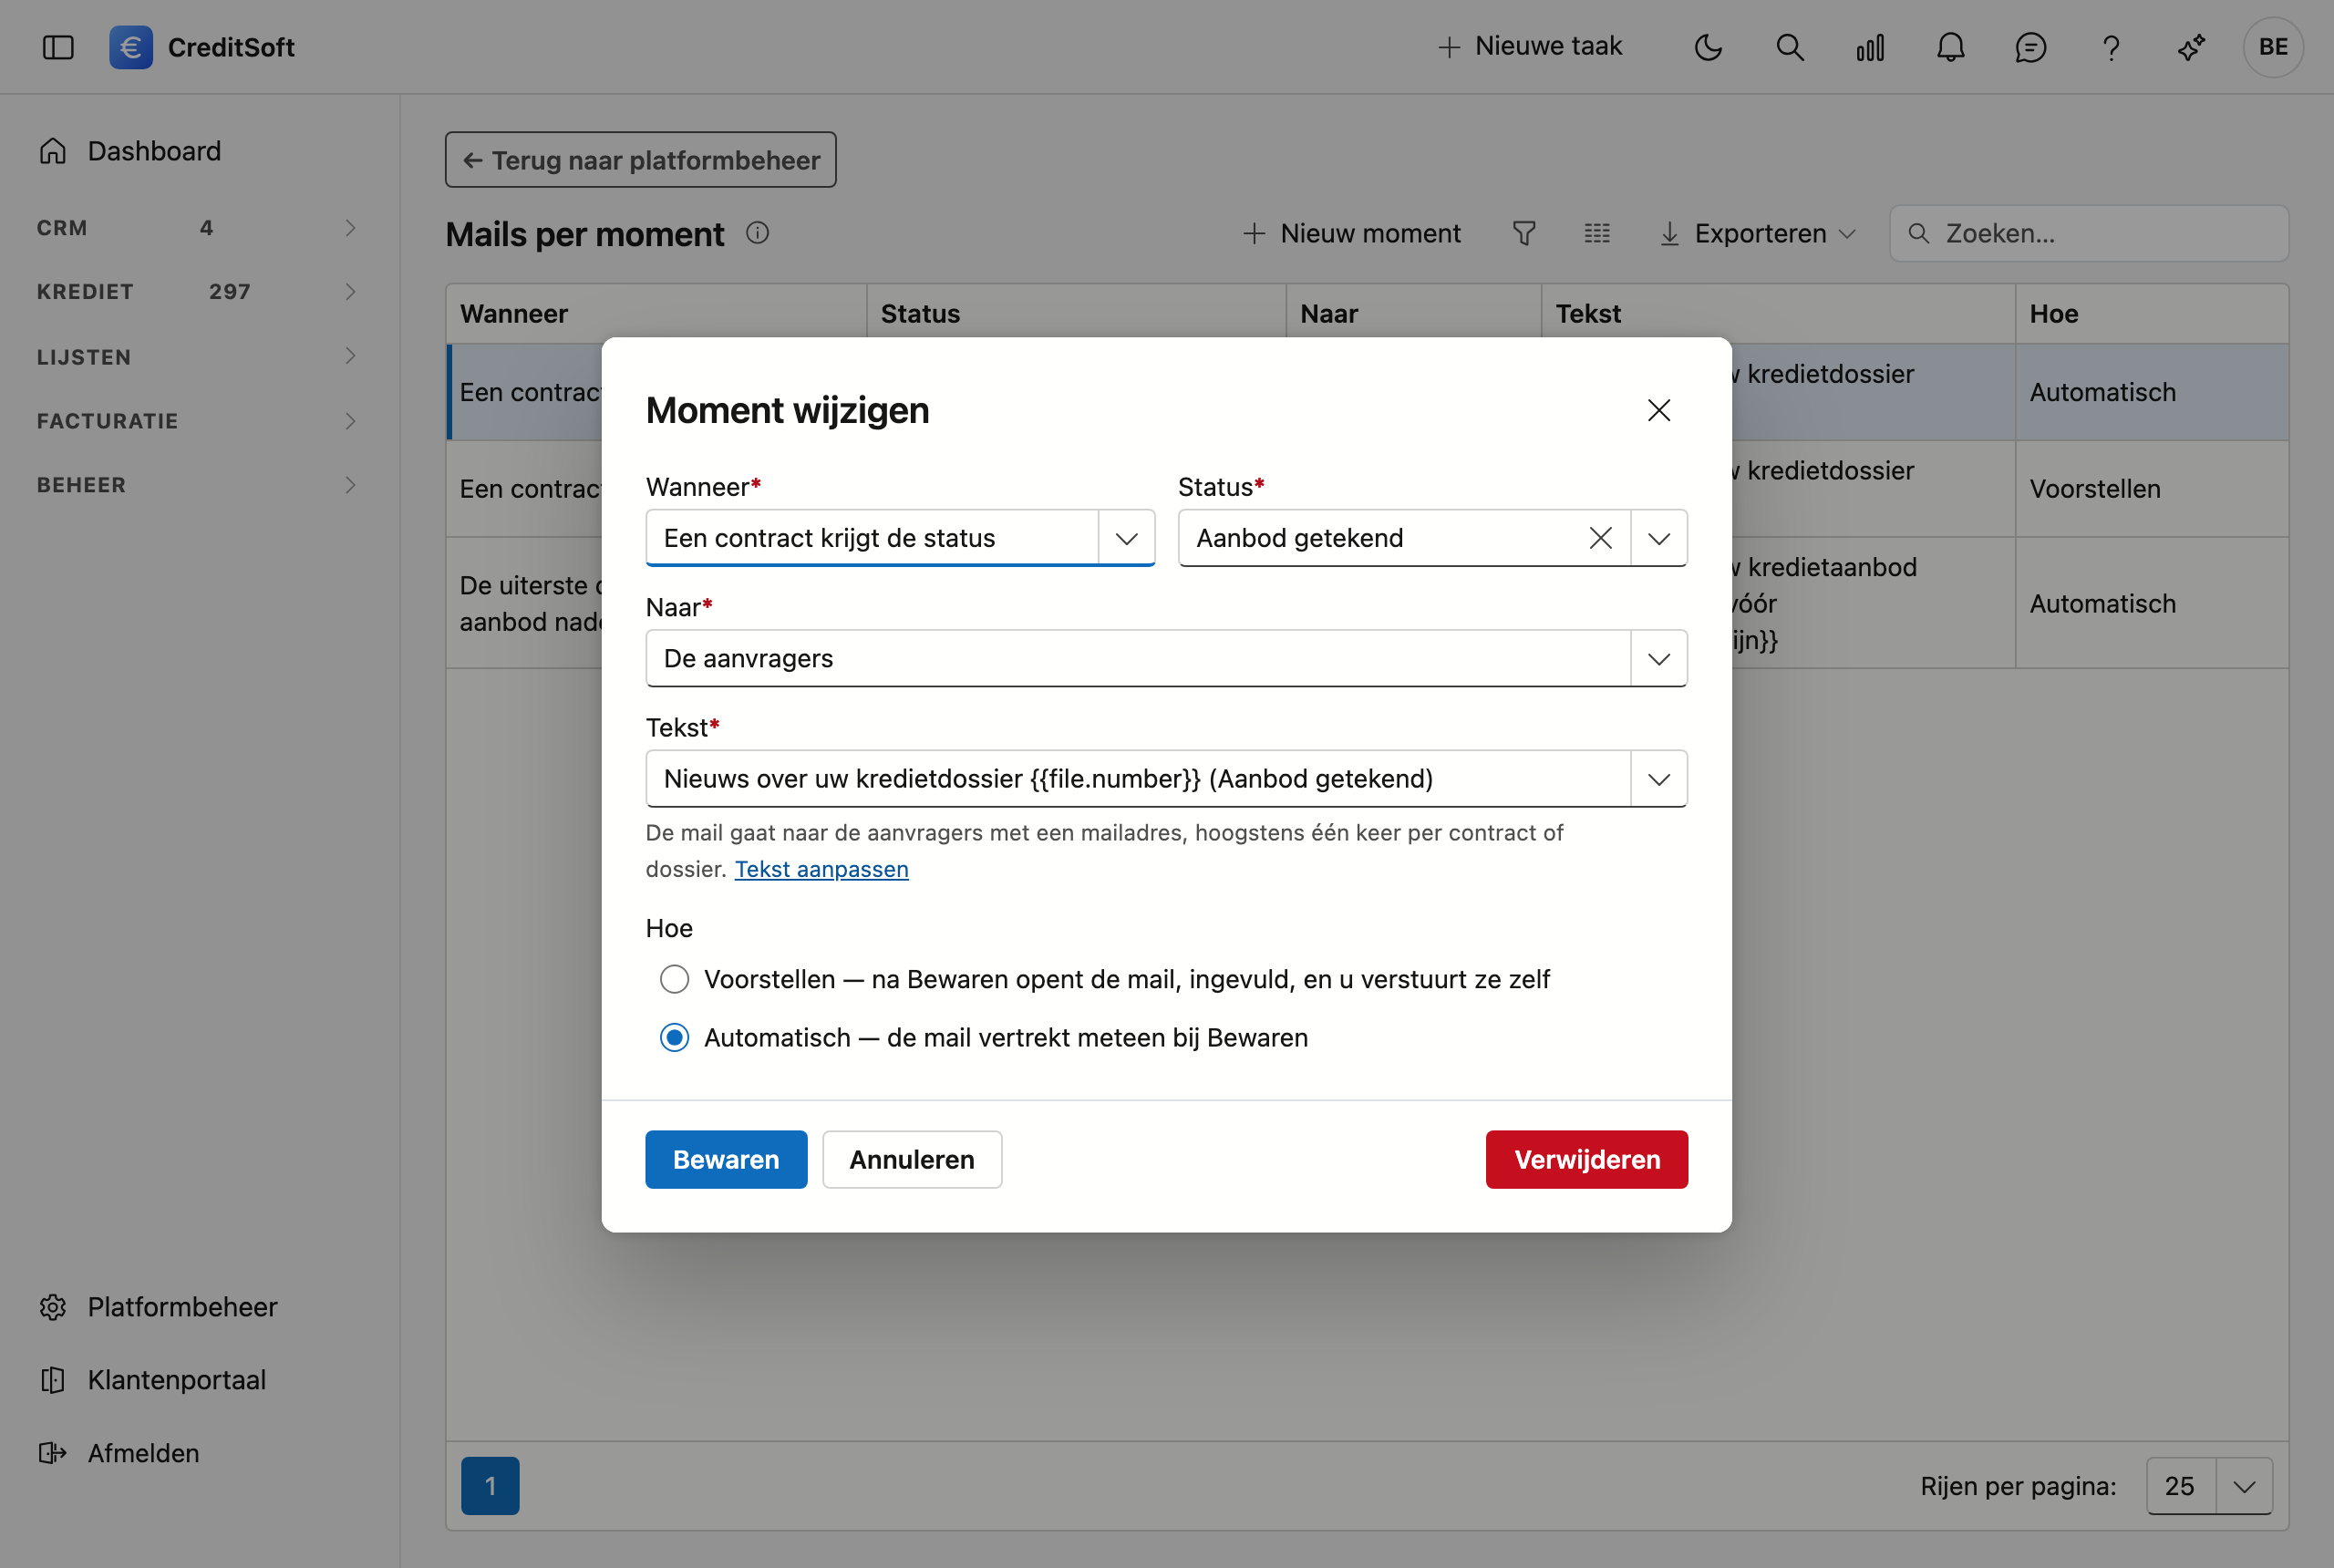Click the red Verwijderen button

(1587, 1160)
